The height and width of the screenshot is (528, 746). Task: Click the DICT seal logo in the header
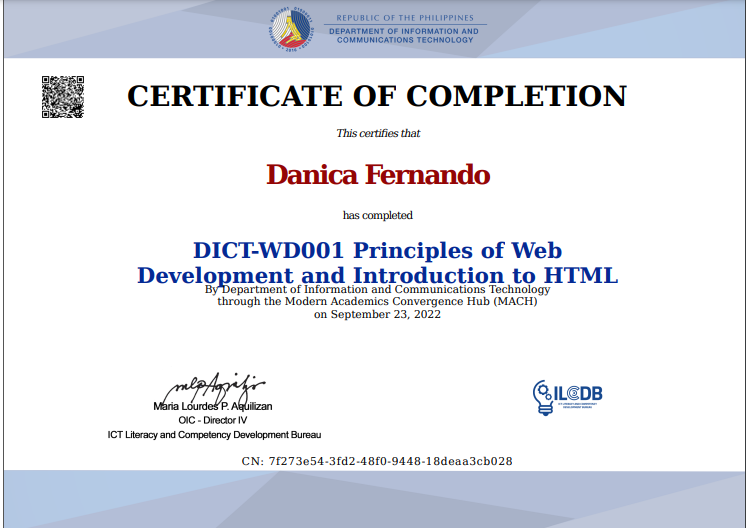tap(292, 29)
